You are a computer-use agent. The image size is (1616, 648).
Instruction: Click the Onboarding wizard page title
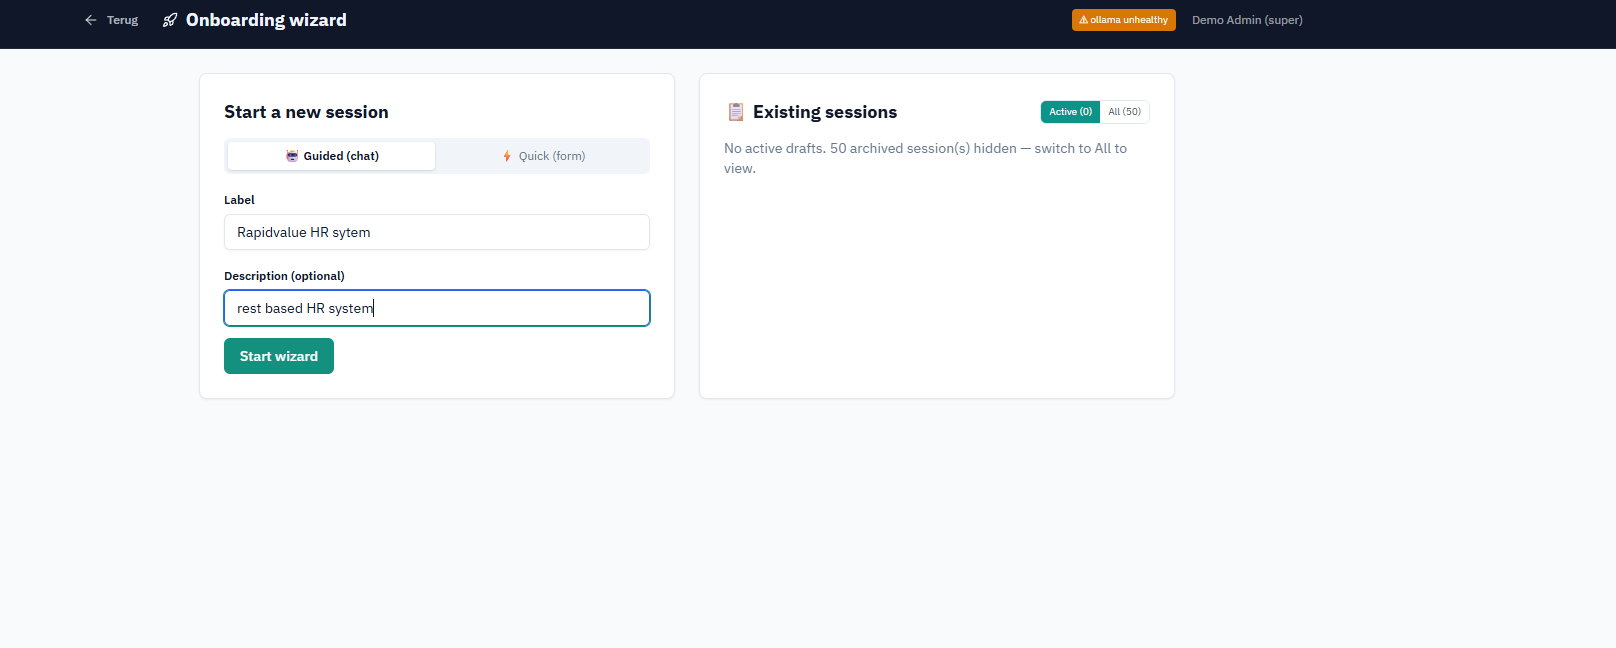pos(266,20)
